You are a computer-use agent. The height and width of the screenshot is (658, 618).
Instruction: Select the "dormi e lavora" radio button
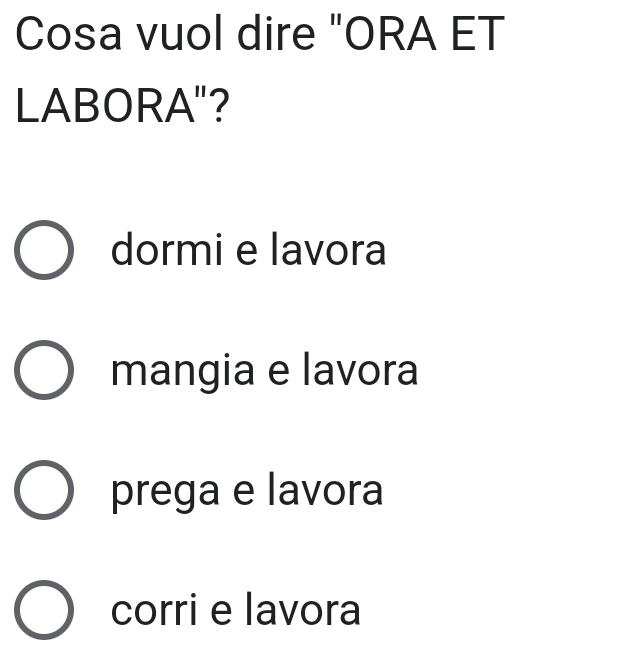click(44, 251)
